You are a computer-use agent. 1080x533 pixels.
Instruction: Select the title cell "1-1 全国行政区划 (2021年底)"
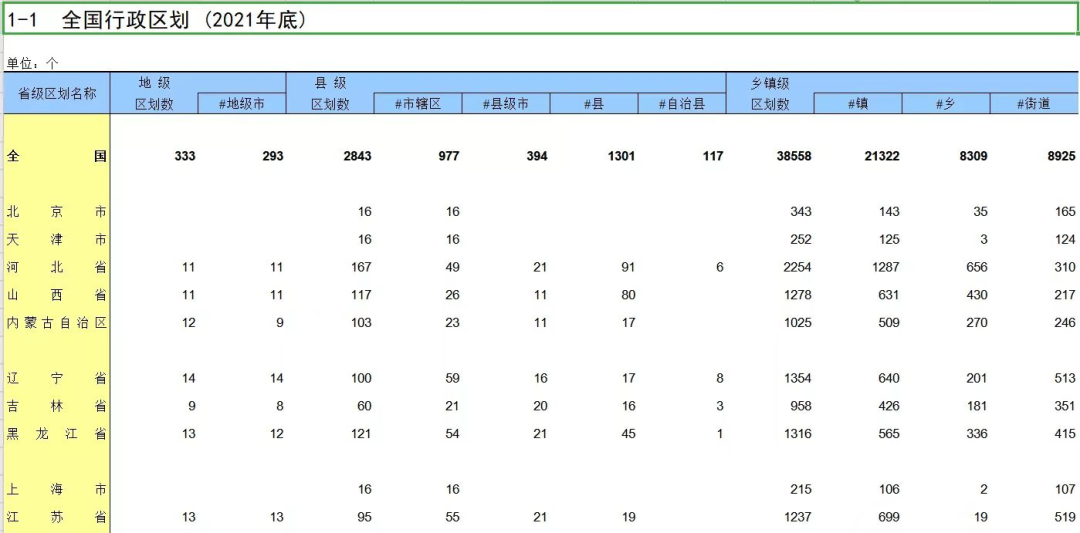point(158,20)
